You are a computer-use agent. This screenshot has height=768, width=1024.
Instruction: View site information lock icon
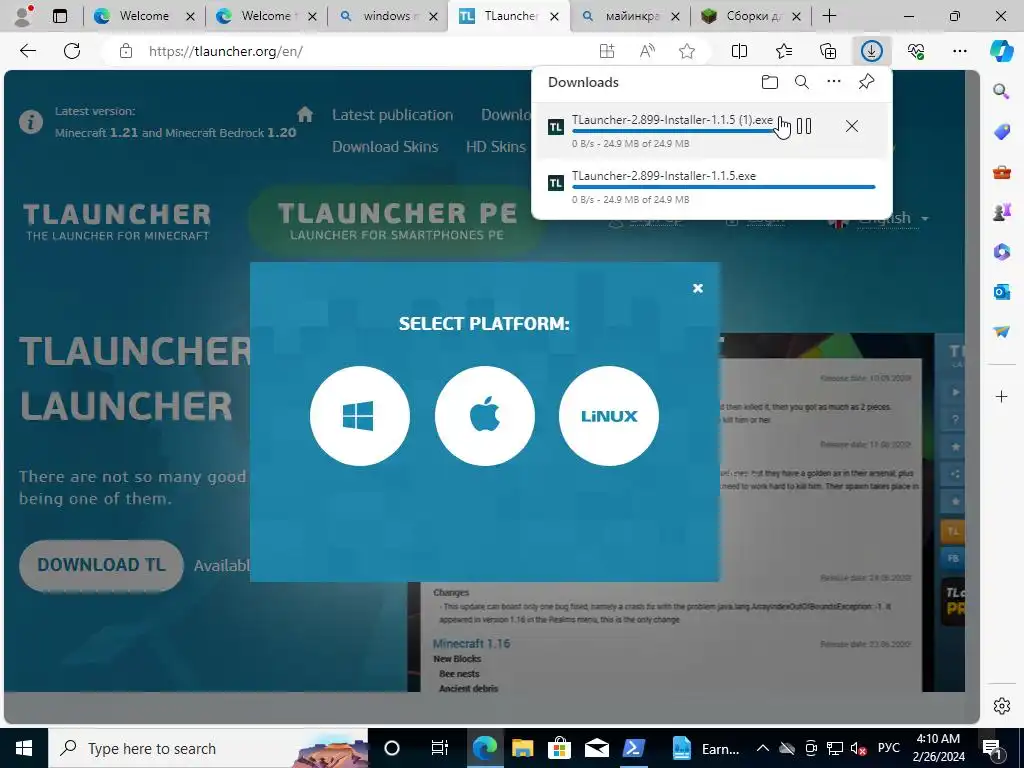(126, 51)
